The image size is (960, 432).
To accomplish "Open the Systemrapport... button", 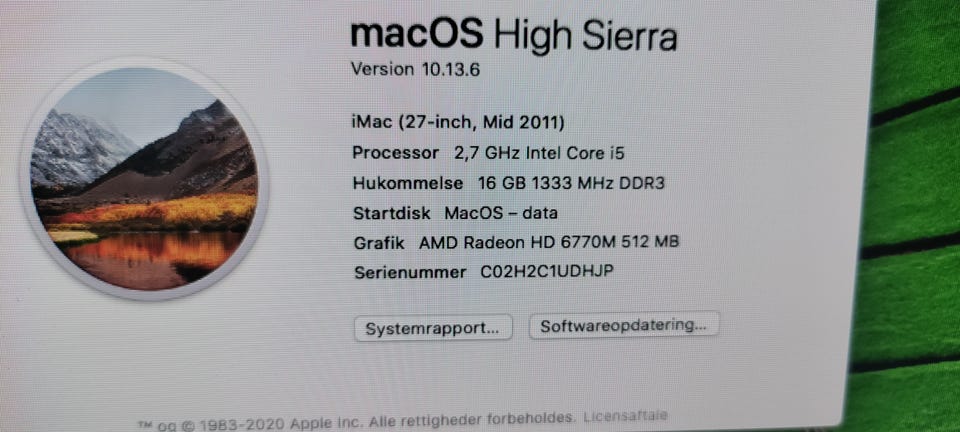I will coord(433,328).
